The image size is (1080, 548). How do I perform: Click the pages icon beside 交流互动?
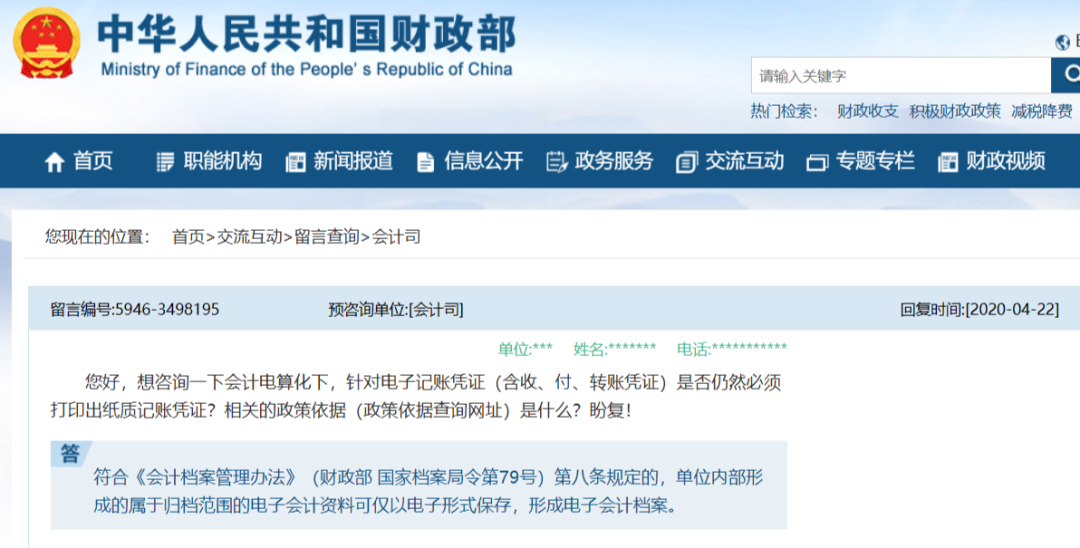click(x=687, y=162)
